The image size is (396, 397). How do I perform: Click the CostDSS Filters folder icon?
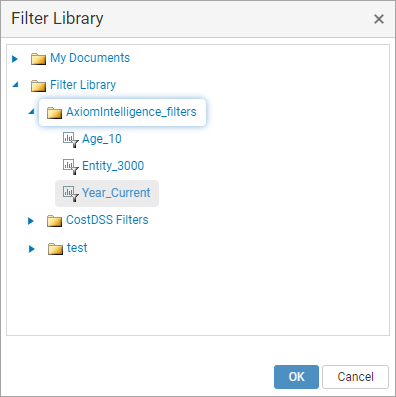54,221
